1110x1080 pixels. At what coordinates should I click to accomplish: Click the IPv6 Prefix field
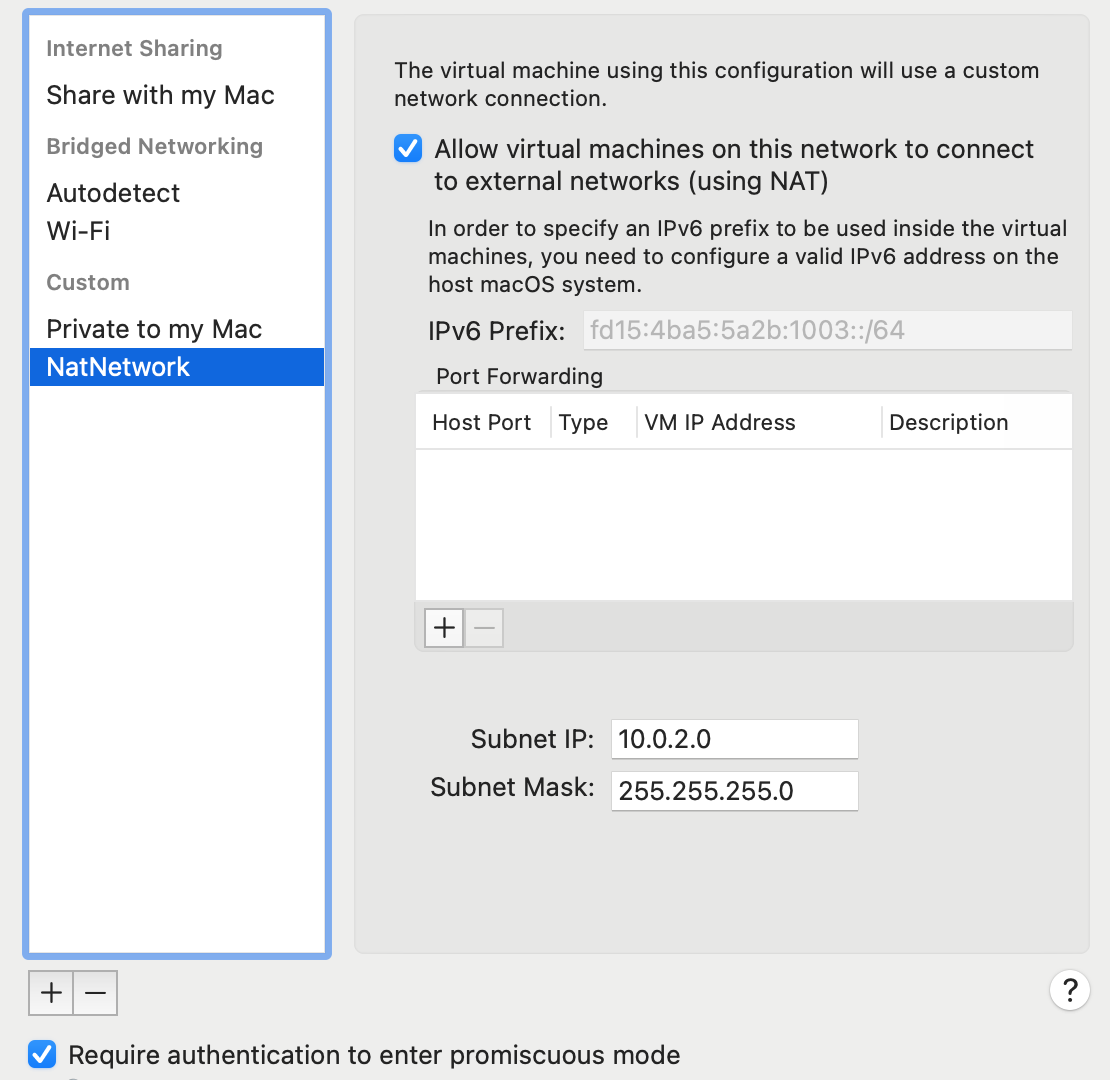(x=827, y=330)
